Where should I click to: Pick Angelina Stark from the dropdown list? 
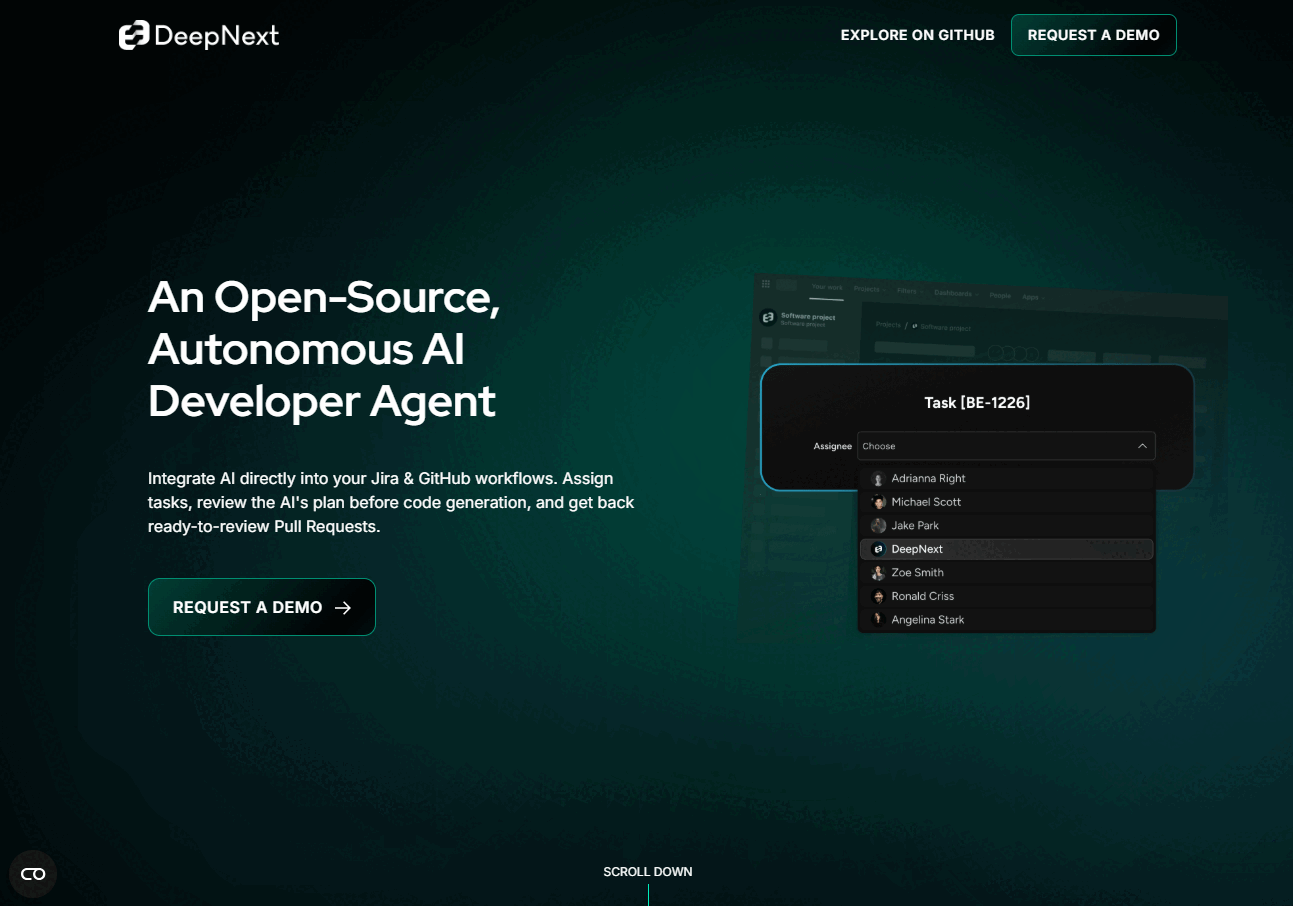(x=927, y=620)
